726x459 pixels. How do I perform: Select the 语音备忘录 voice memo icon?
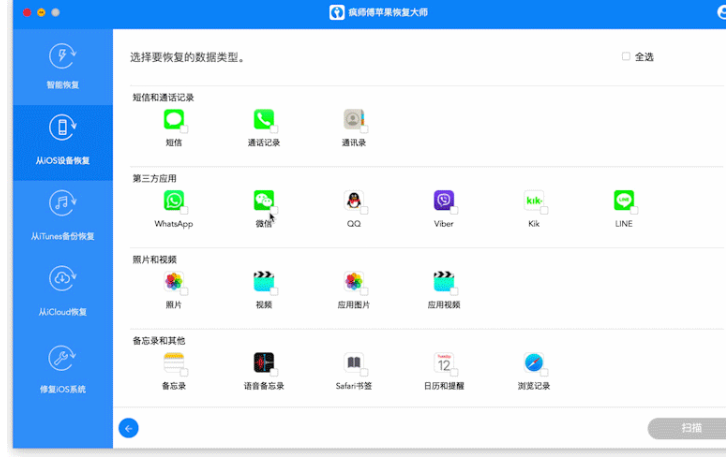pos(263,363)
